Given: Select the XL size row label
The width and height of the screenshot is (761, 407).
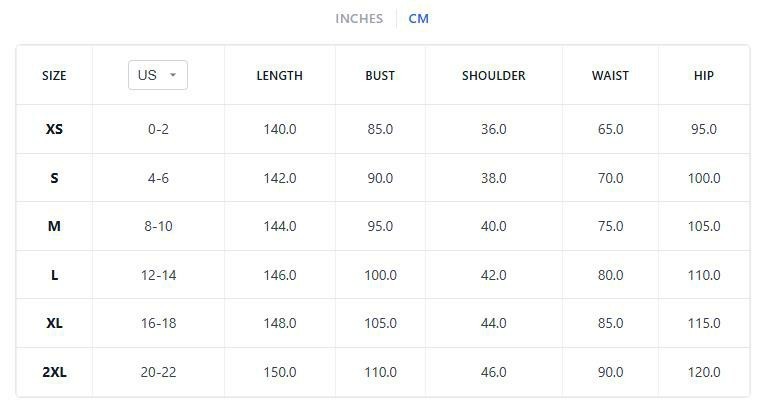Looking at the screenshot, I should coord(54,323).
